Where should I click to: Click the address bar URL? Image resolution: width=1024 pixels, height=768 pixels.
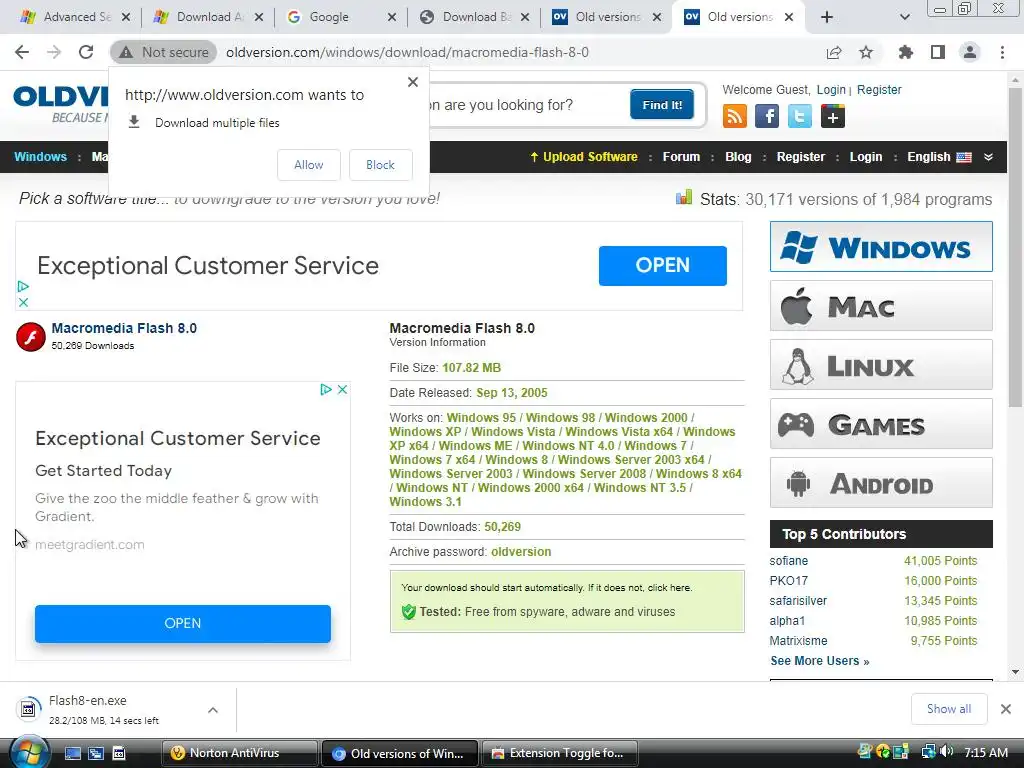click(407, 52)
